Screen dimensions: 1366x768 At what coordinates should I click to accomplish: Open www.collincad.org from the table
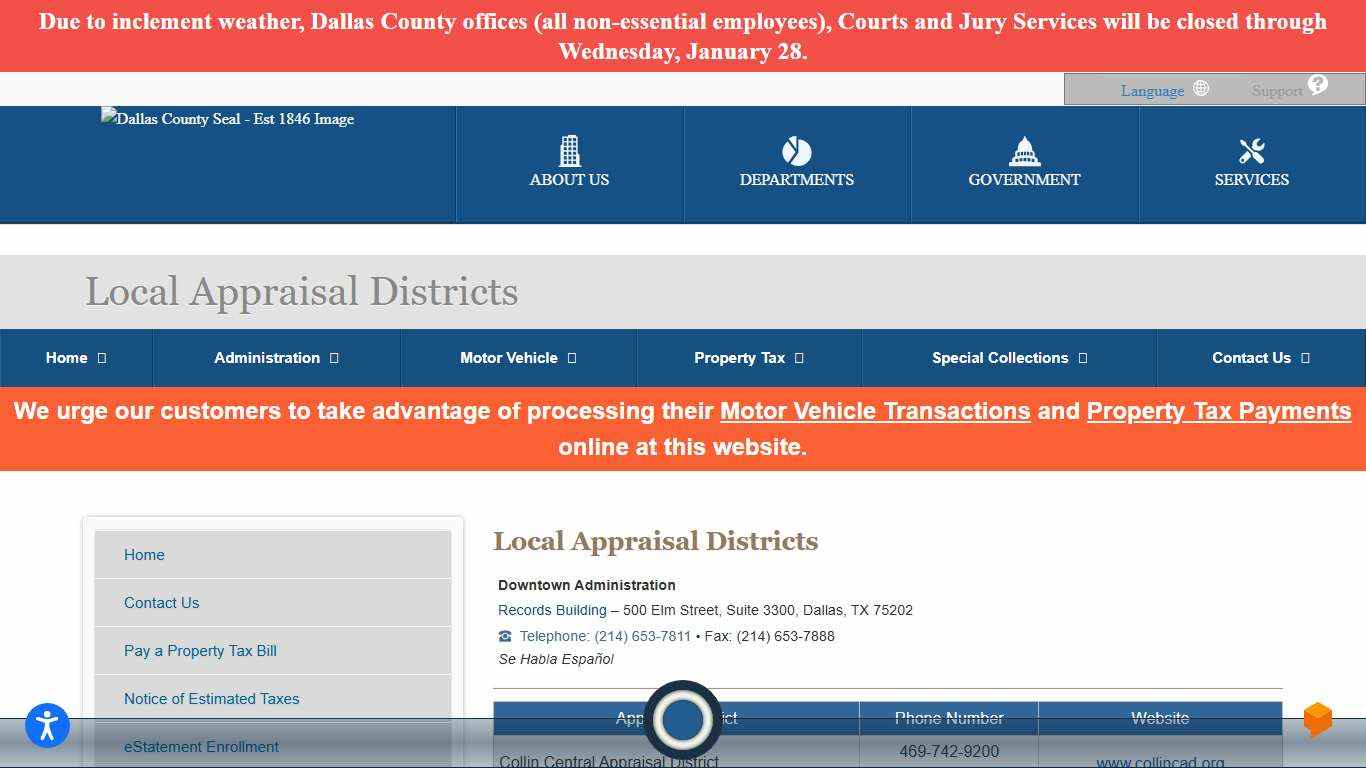1160,762
